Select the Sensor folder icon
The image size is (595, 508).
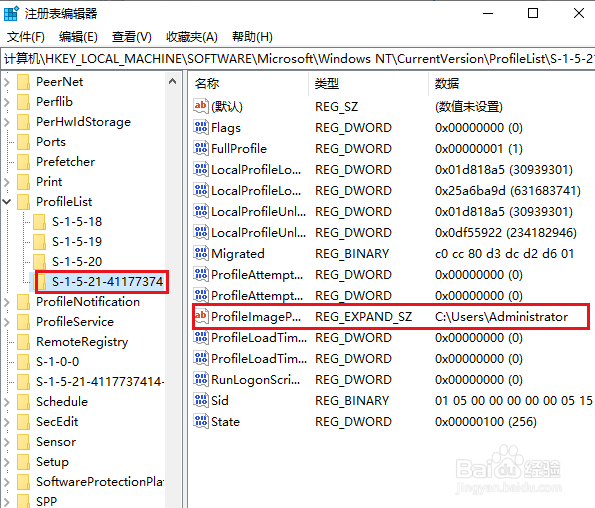[x=24, y=442]
